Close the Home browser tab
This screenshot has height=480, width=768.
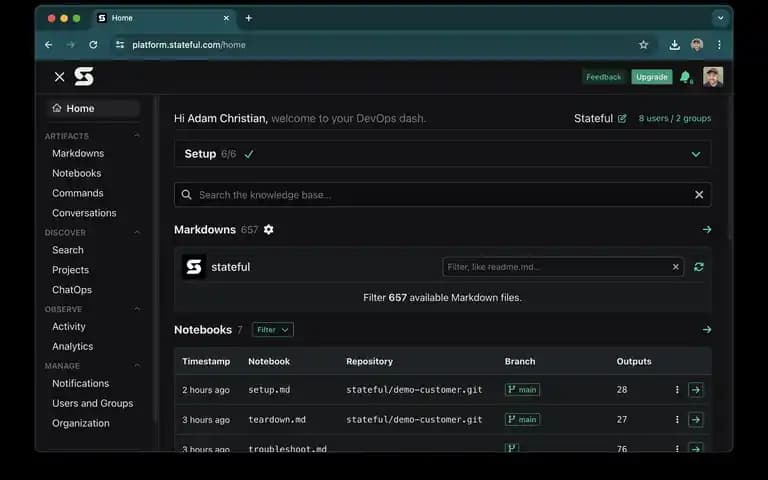pos(226,18)
